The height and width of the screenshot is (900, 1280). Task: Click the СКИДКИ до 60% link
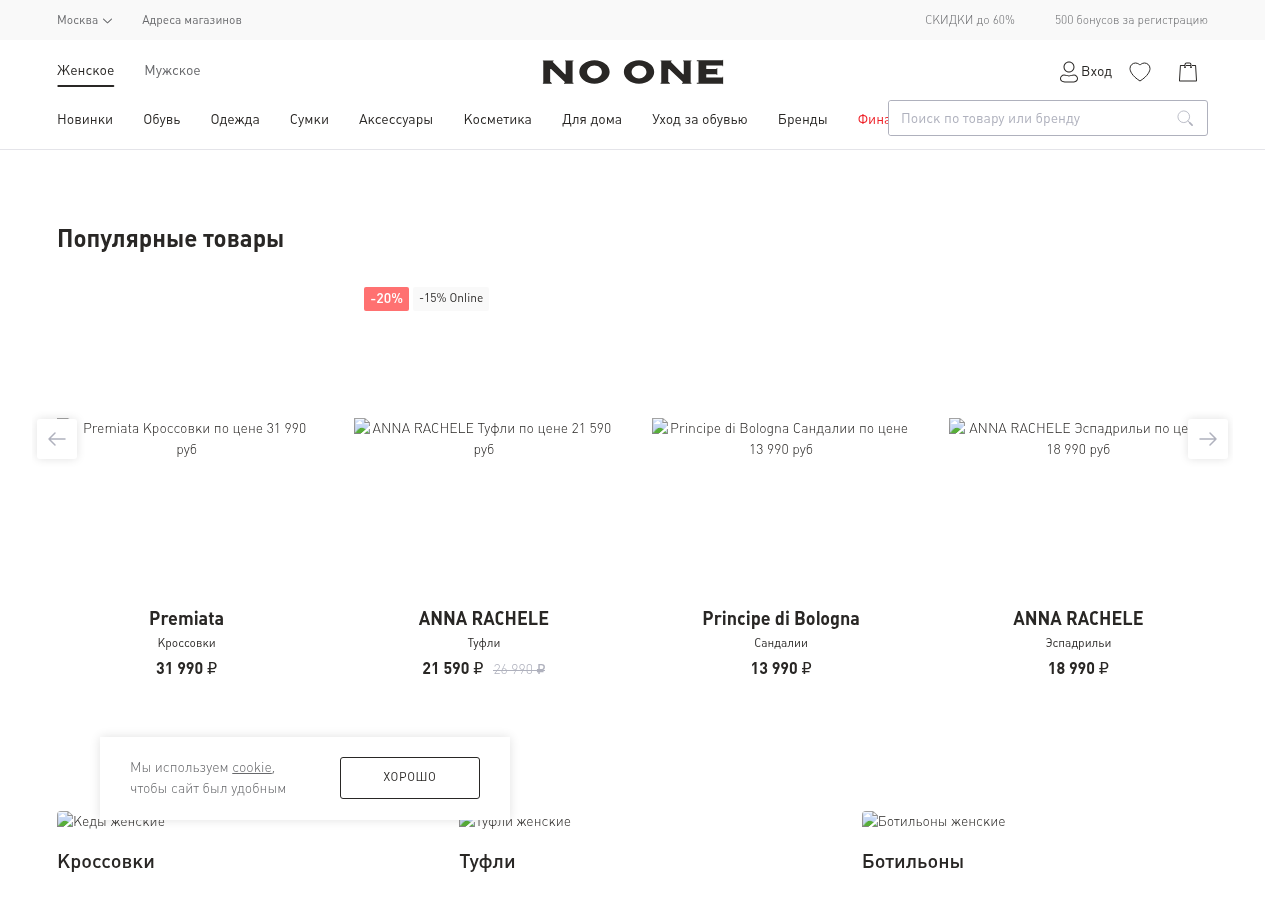(x=970, y=20)
